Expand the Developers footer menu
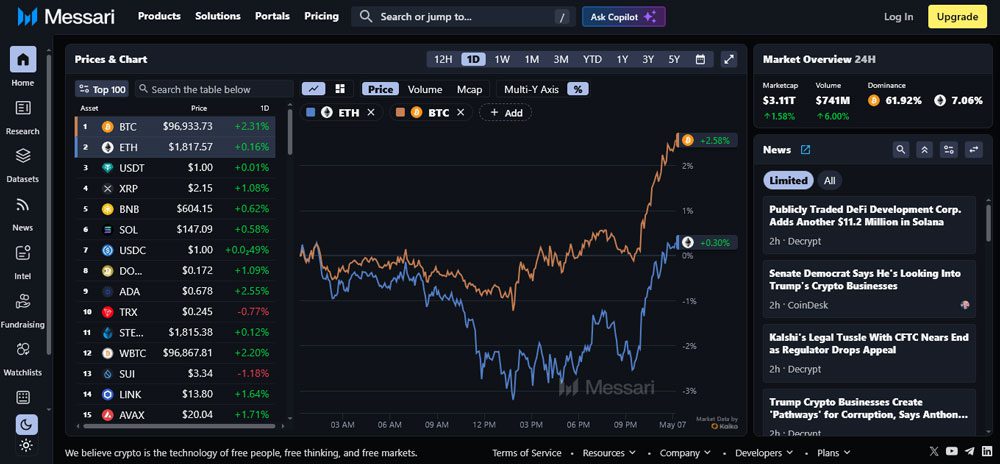The height and width of the screenshot is (464, 1000). pyautogui.click(x=764, y=453)
